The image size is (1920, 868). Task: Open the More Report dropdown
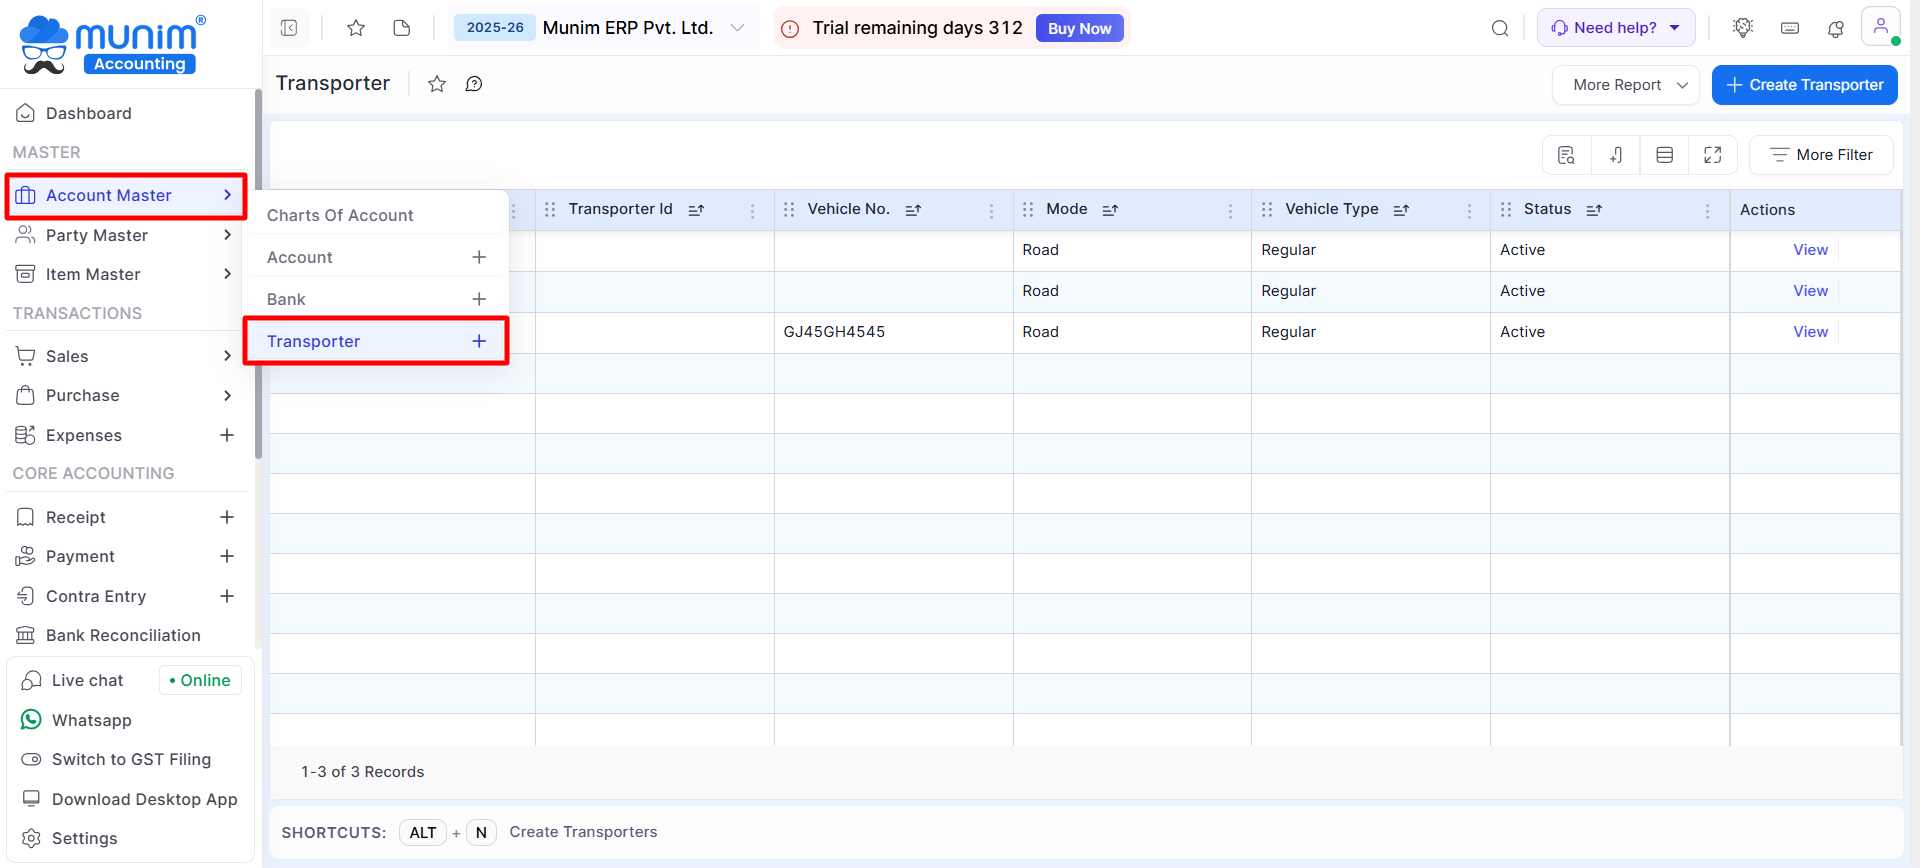1626,85
